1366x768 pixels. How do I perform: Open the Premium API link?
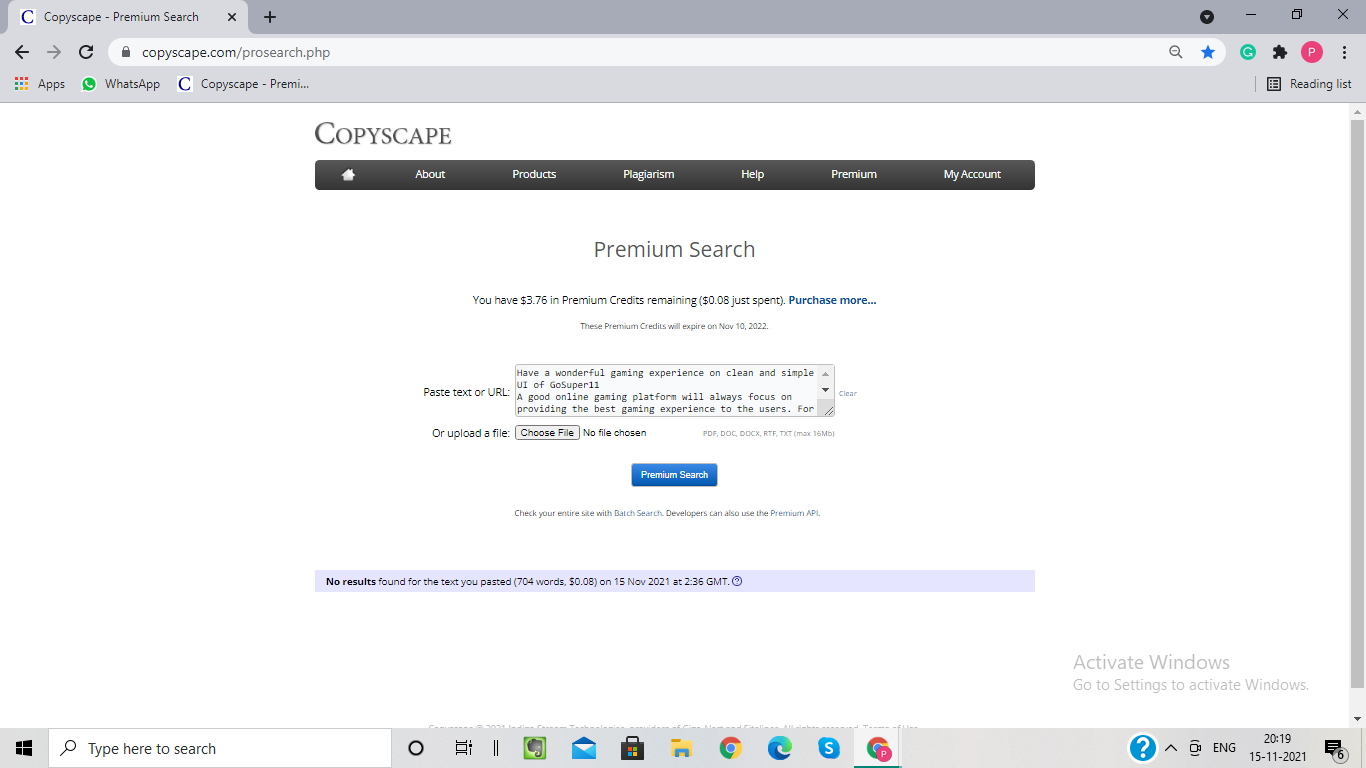pos(794,513)
